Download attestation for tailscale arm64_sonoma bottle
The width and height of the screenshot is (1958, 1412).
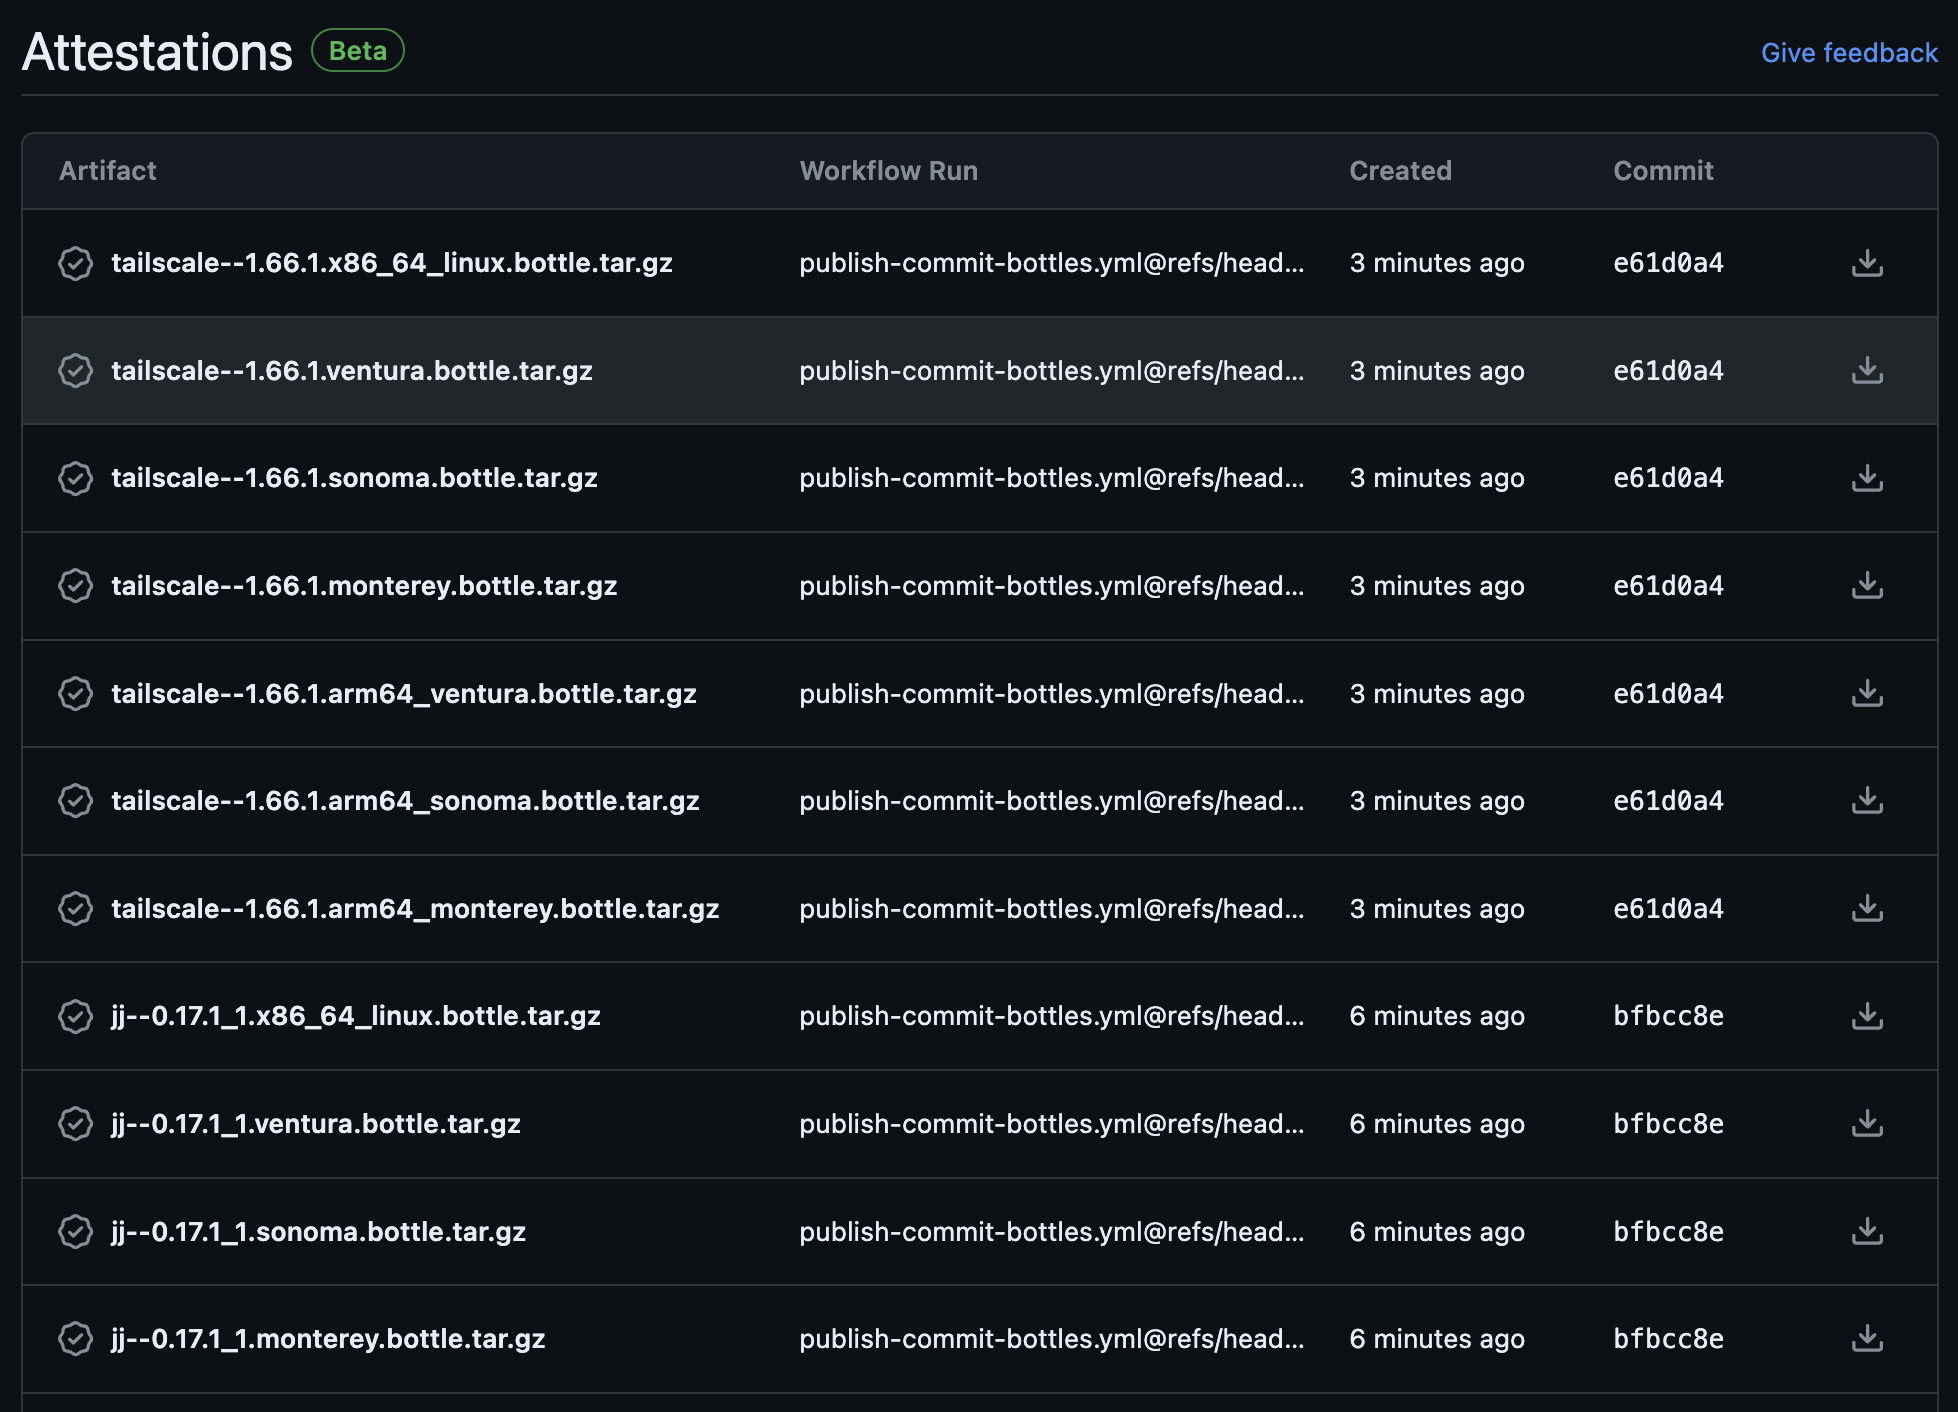[x=1867, y=801]
